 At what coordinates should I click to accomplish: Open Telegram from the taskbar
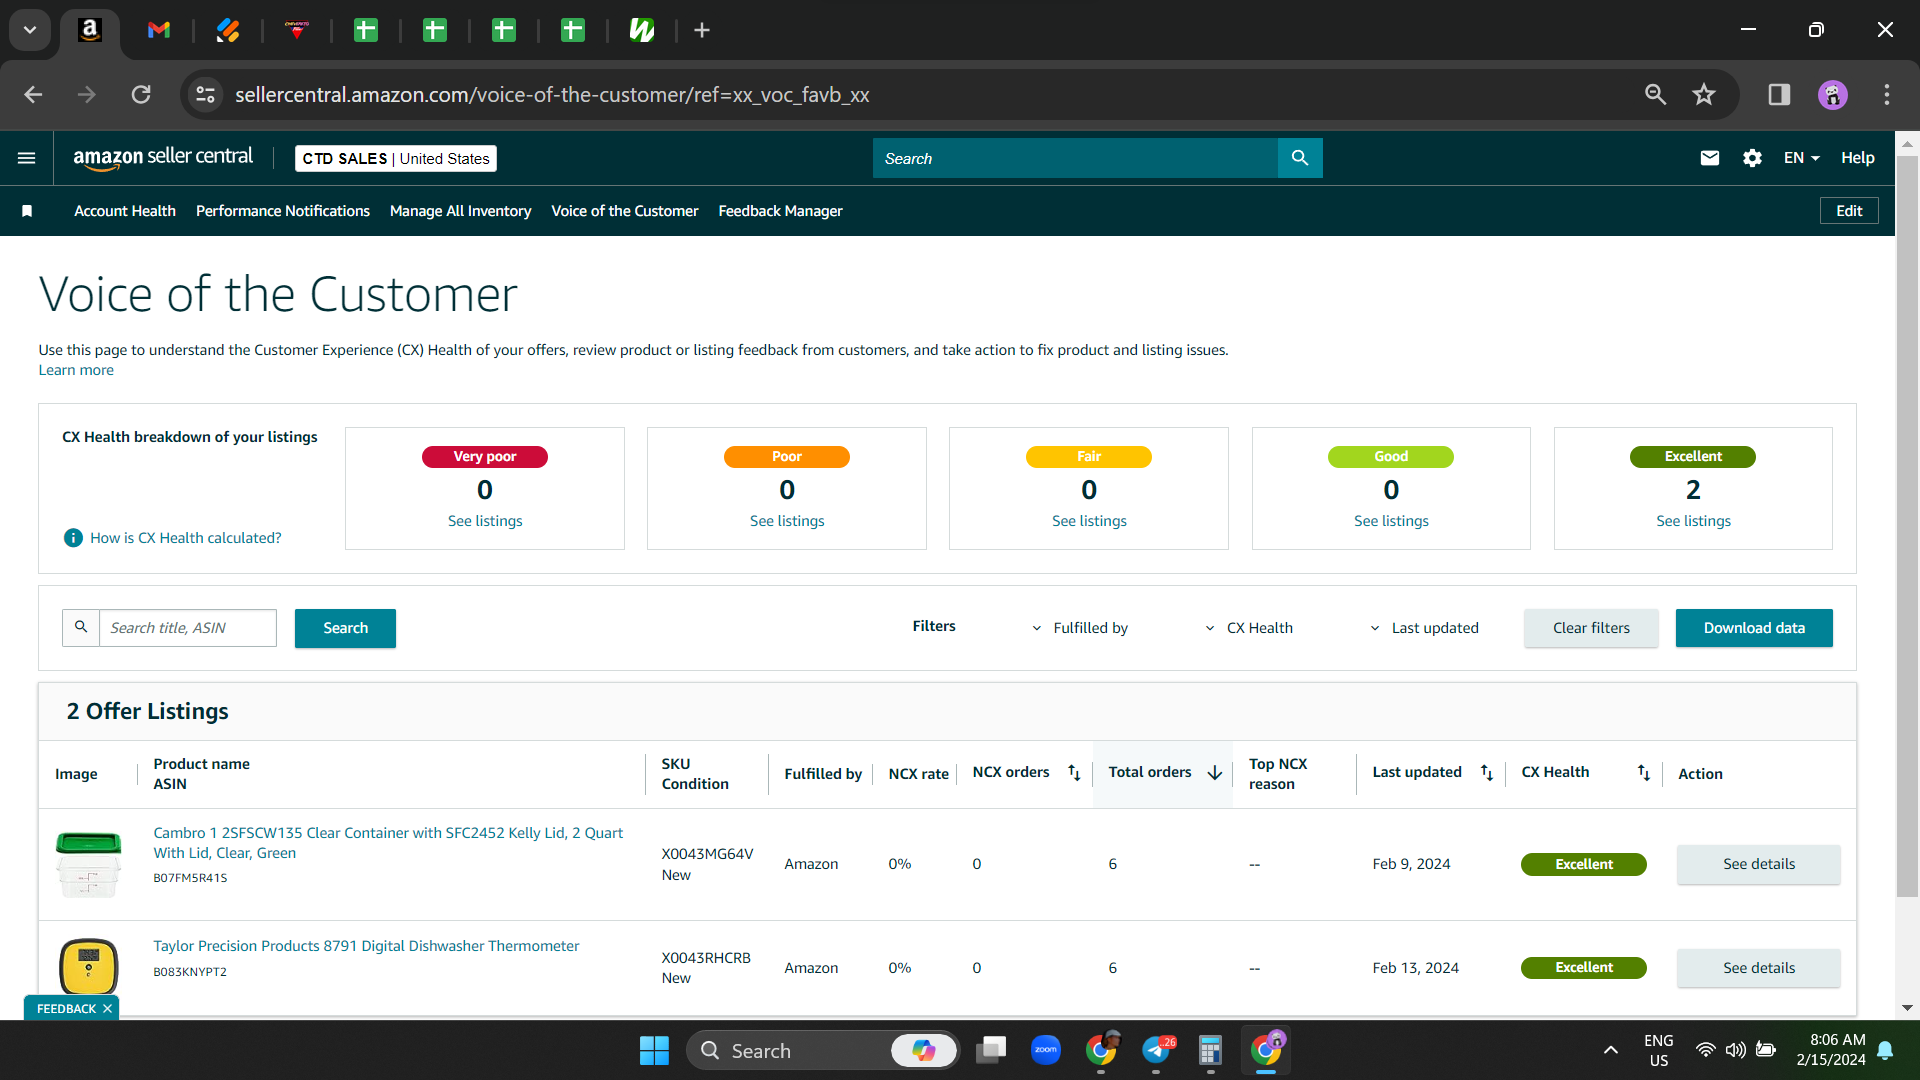[1157, 1050]
